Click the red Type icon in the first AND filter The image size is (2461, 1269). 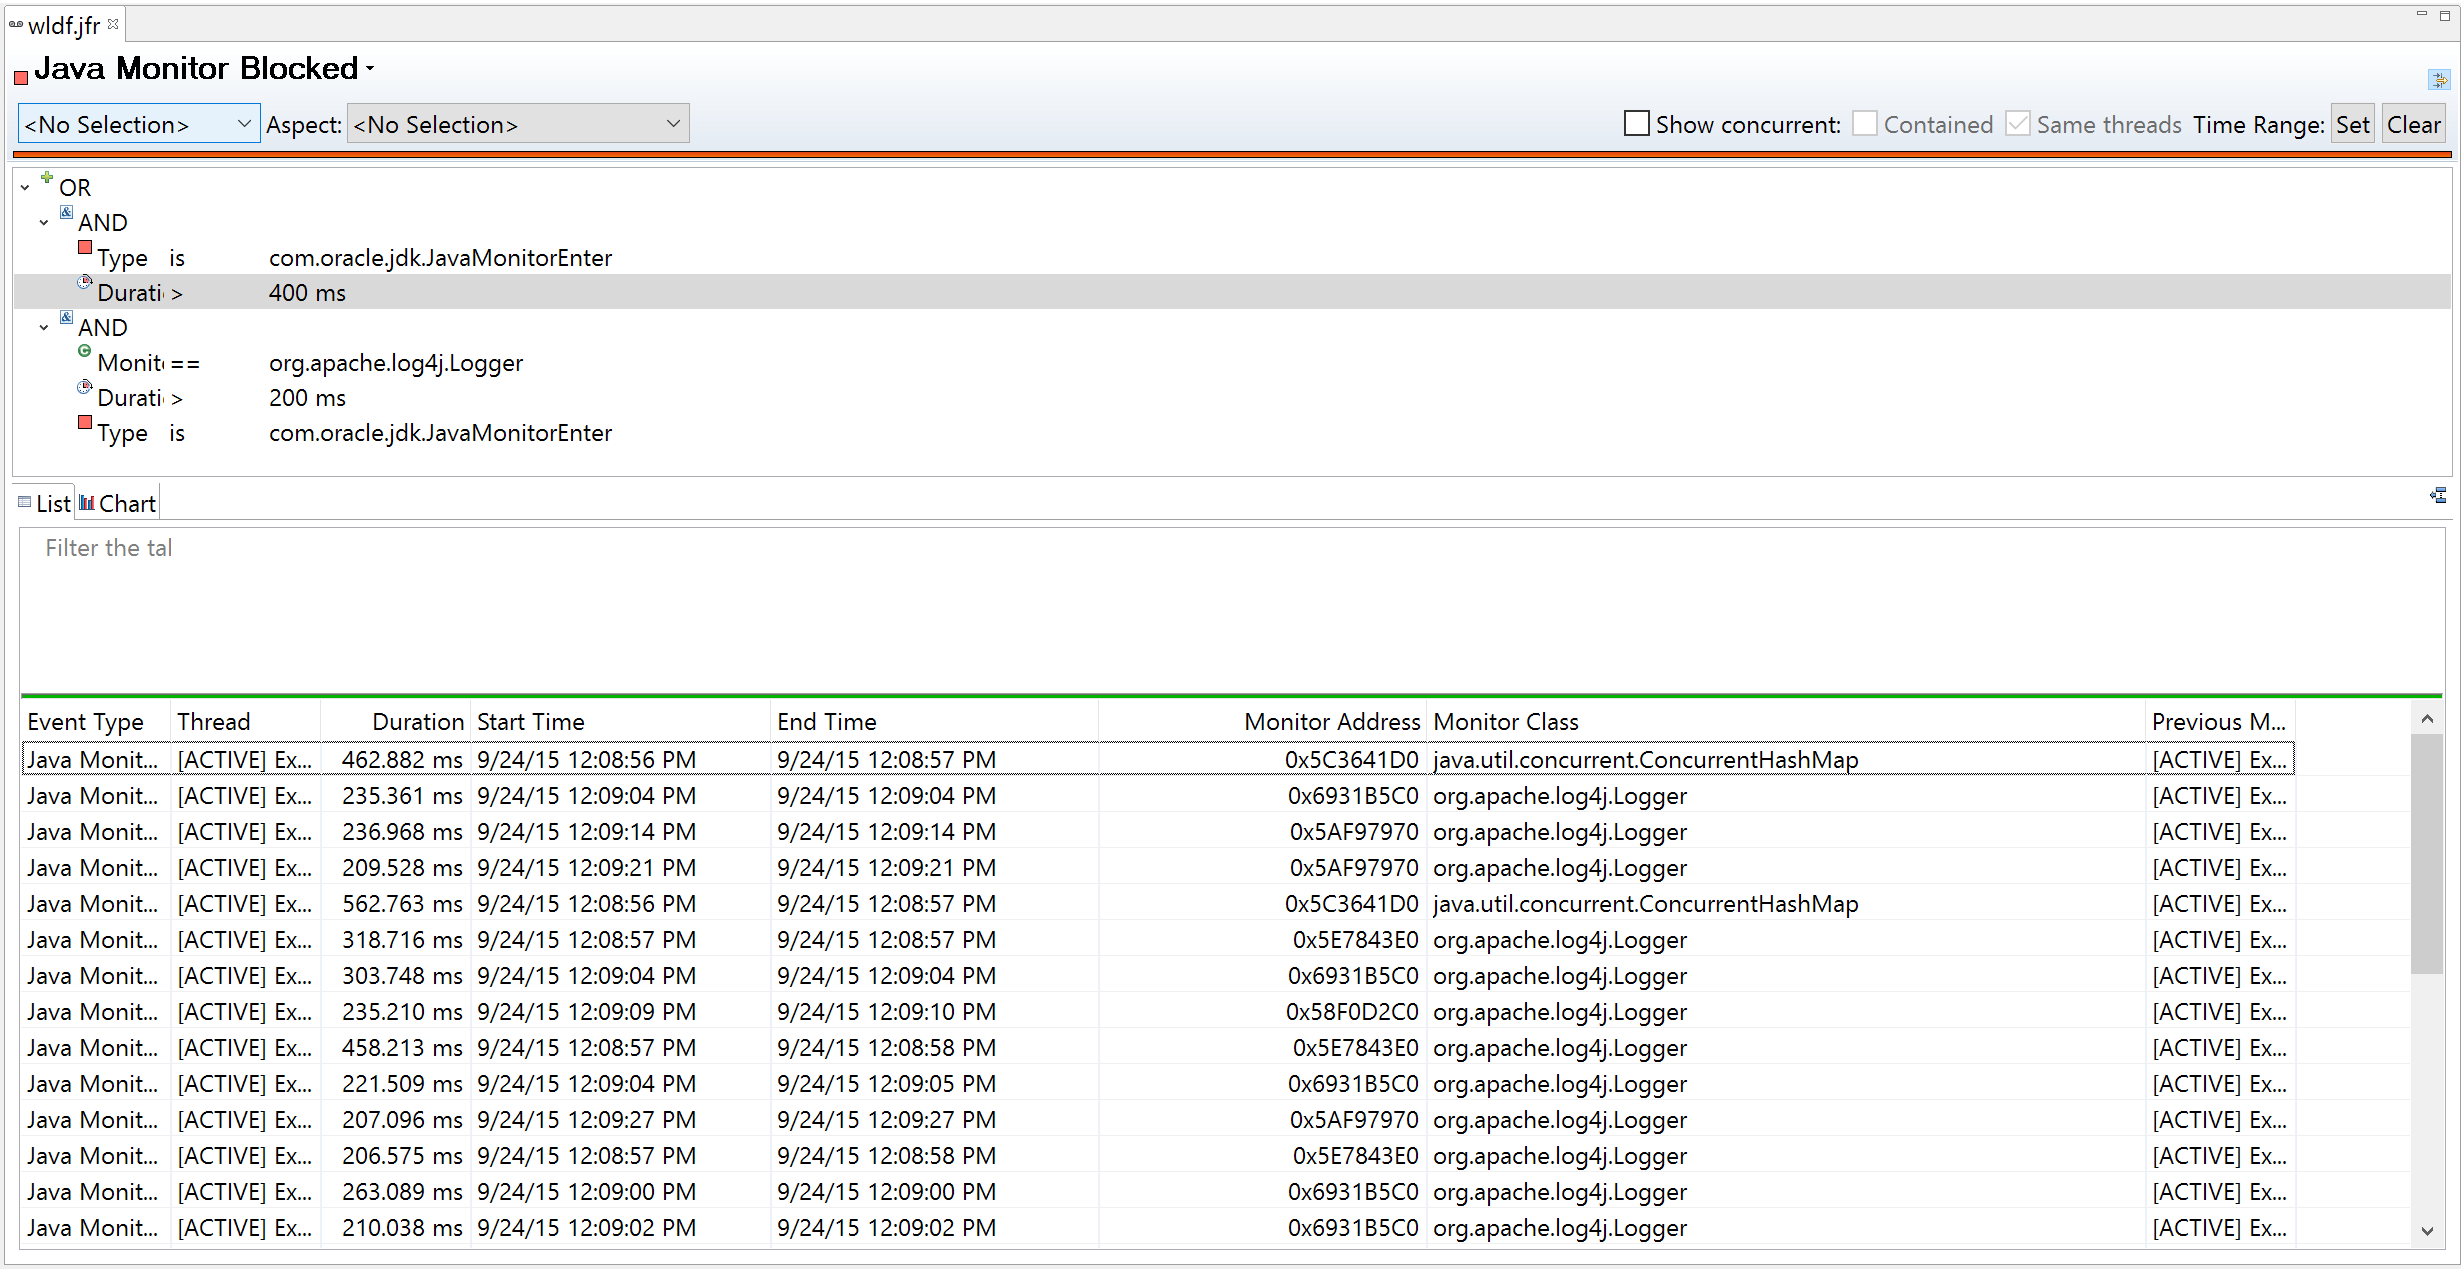[x=85, y=248]
